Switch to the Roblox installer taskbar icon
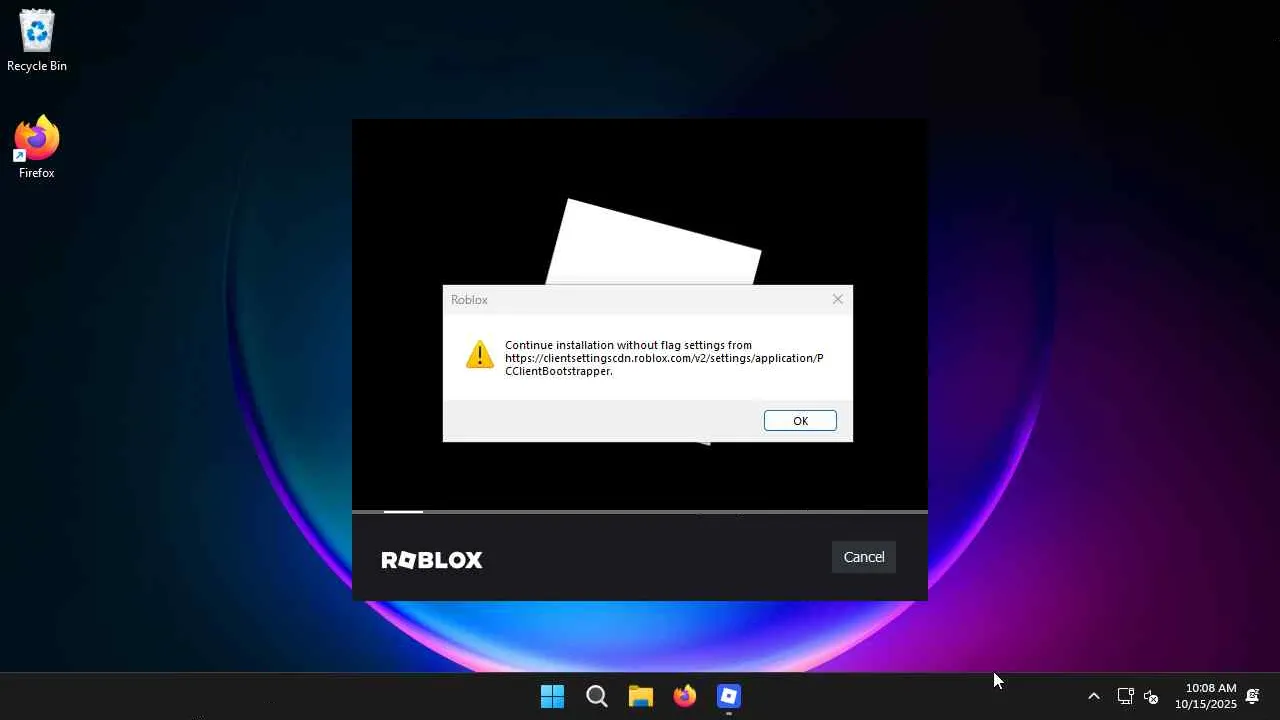Image resolution: width=1280 pixels, height=720 pixels. 729,696
